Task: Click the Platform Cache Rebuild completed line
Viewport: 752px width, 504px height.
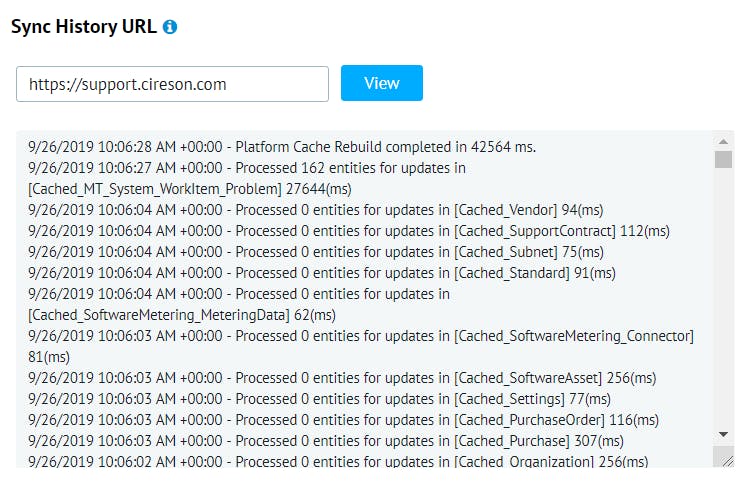Action: 282,147
